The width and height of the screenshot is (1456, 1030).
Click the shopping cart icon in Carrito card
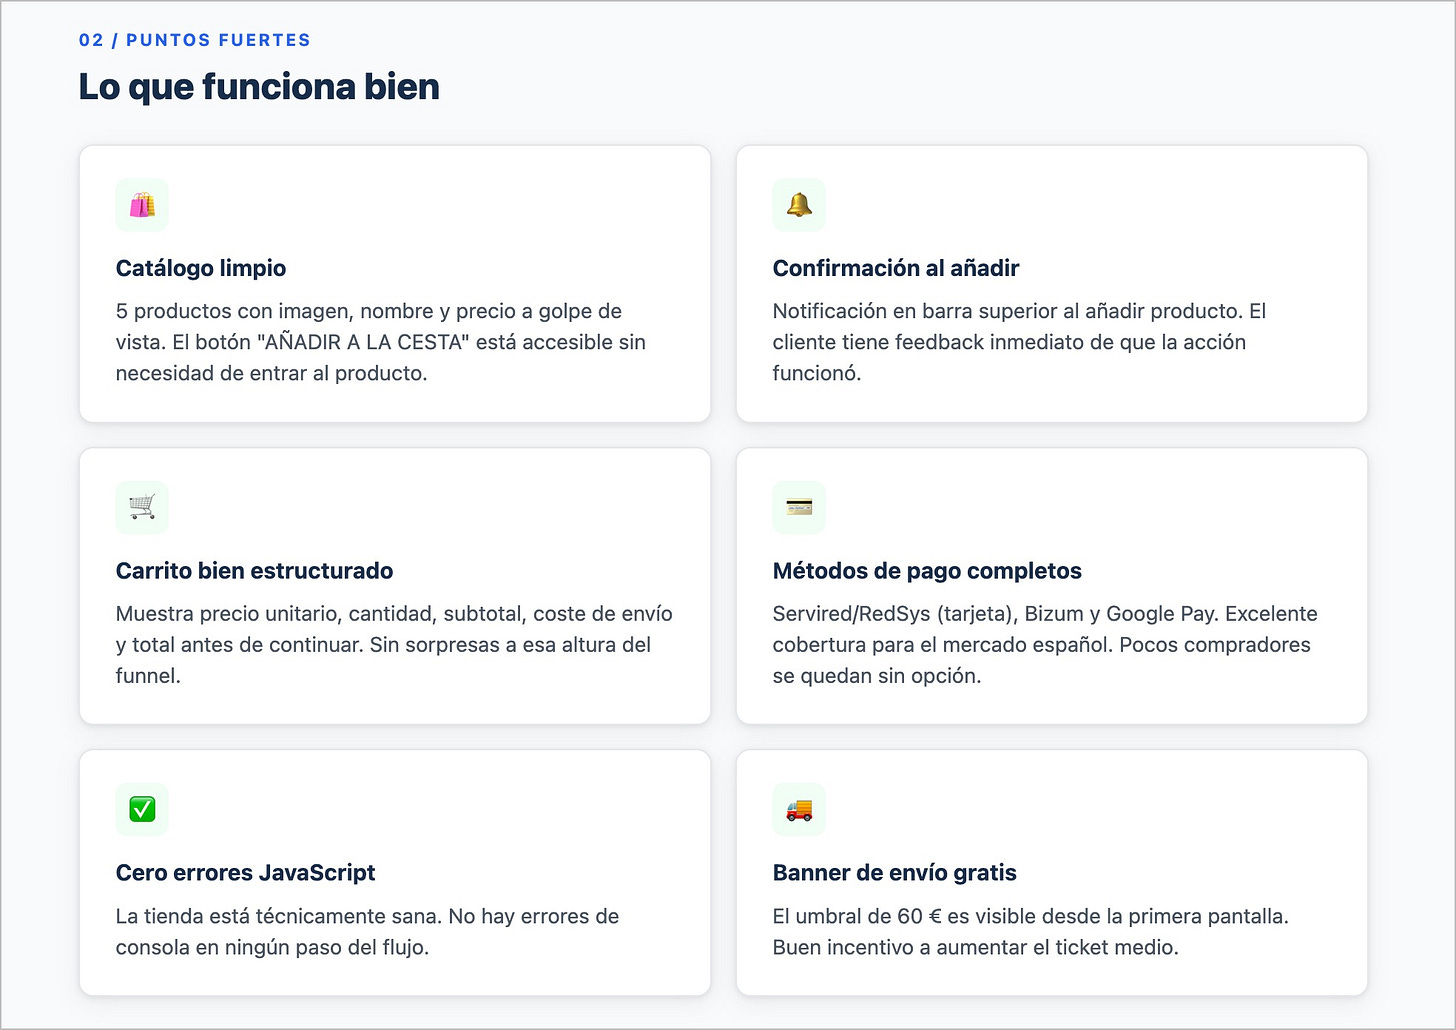tap(142, 508)
